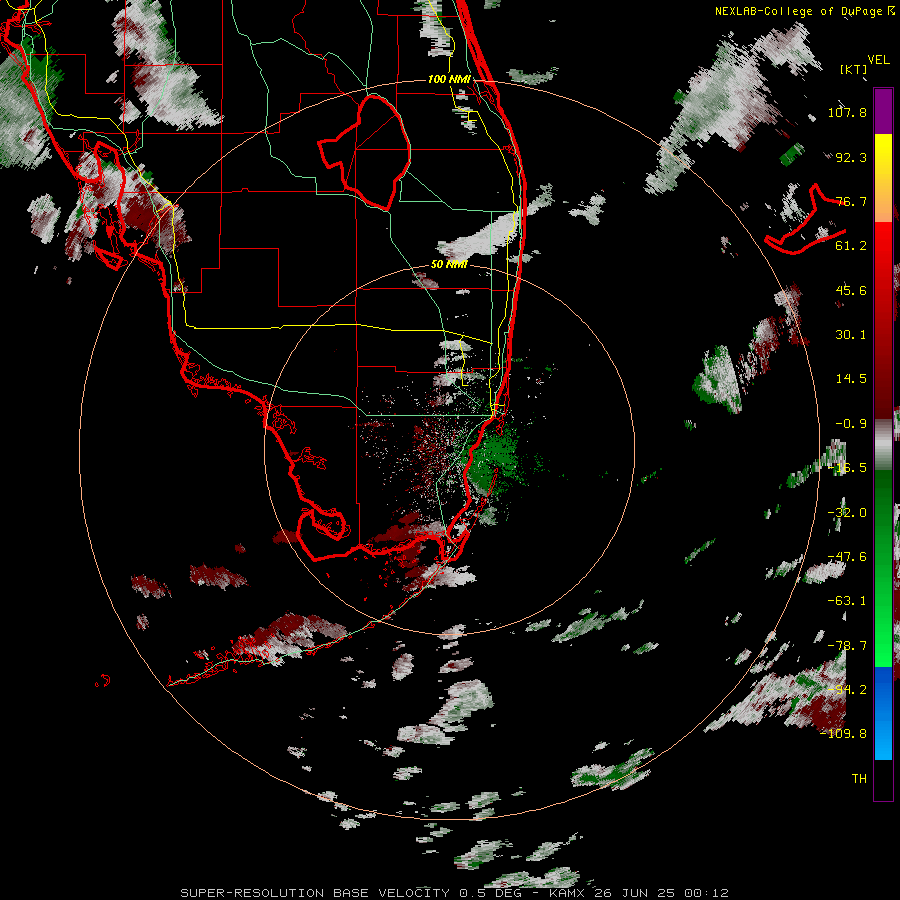
Task: Click the 45.6 velocity scale value
Action: coord(851,290)
